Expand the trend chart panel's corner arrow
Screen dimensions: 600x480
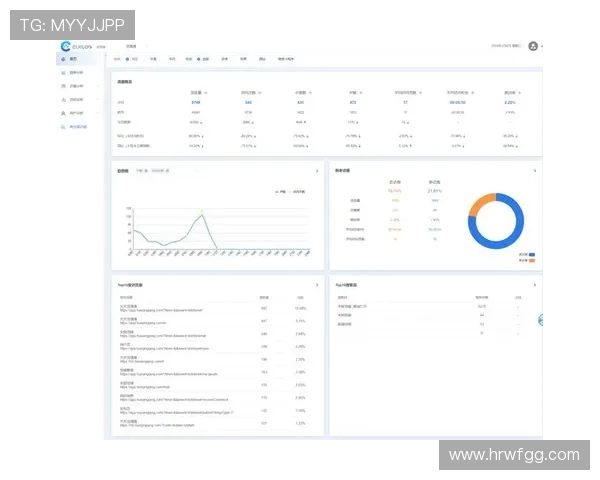318,171
